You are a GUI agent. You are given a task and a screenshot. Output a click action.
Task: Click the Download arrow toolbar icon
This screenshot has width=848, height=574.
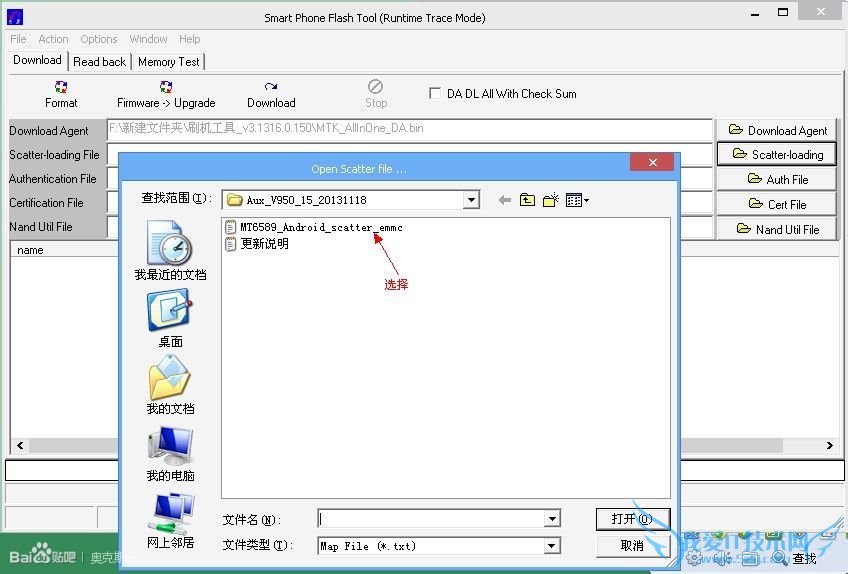coord(271,87)
